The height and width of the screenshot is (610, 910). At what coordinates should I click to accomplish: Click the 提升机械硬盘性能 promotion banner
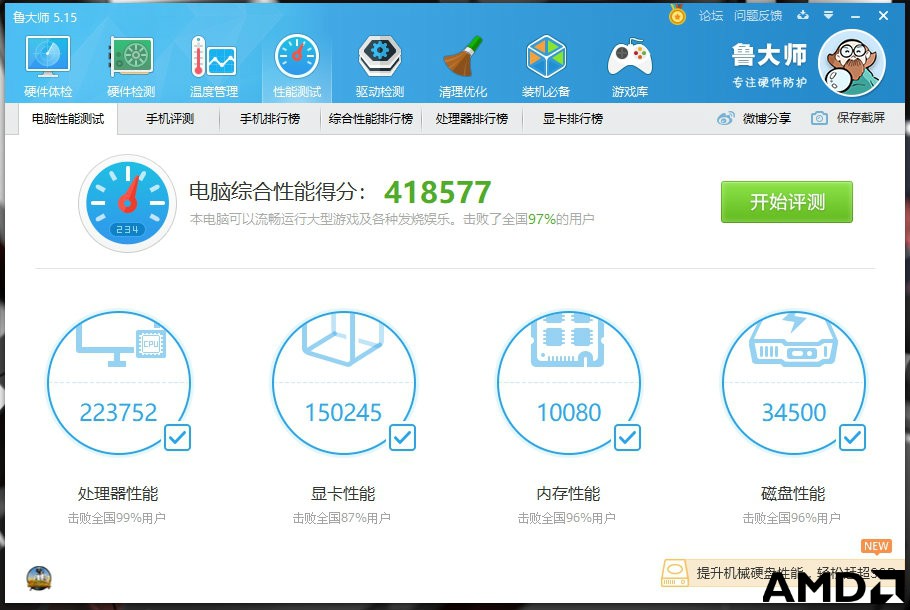783,573
